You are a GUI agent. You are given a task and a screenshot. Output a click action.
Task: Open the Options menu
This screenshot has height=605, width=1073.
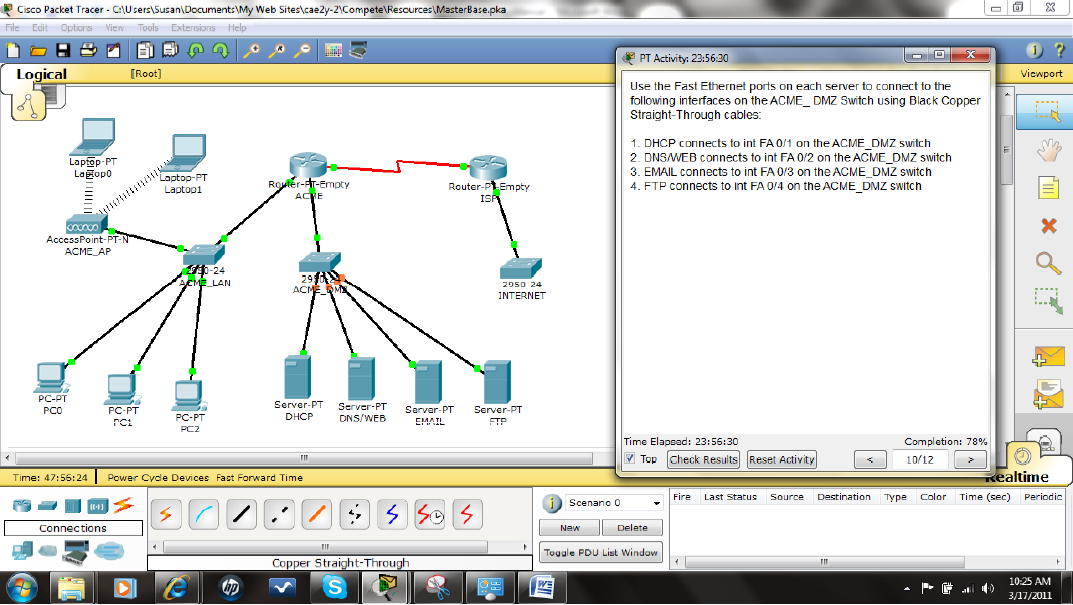pyautogui.click(x=76, y=27)
